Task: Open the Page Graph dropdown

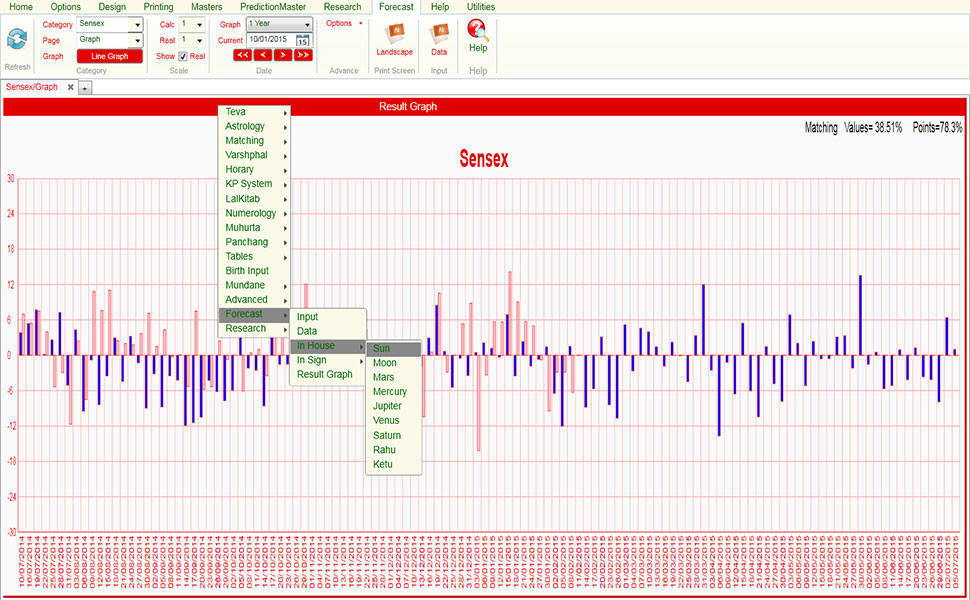Action: point(137,40)
